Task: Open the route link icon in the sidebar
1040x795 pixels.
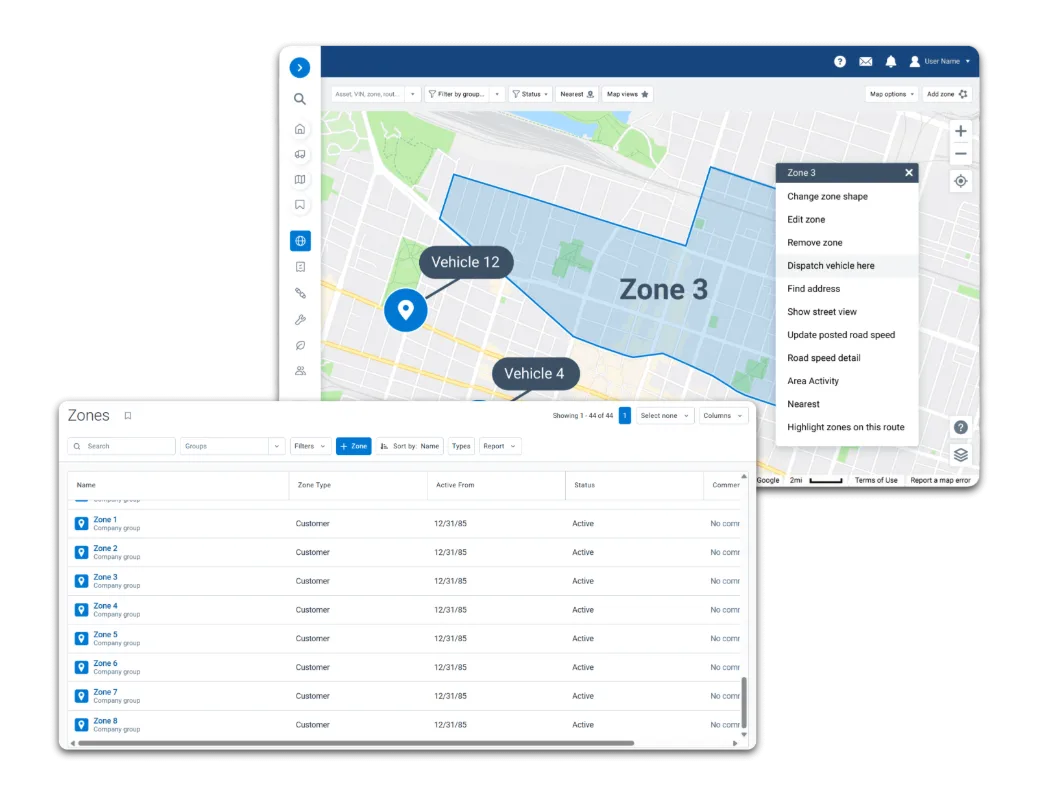Action: 300,292
